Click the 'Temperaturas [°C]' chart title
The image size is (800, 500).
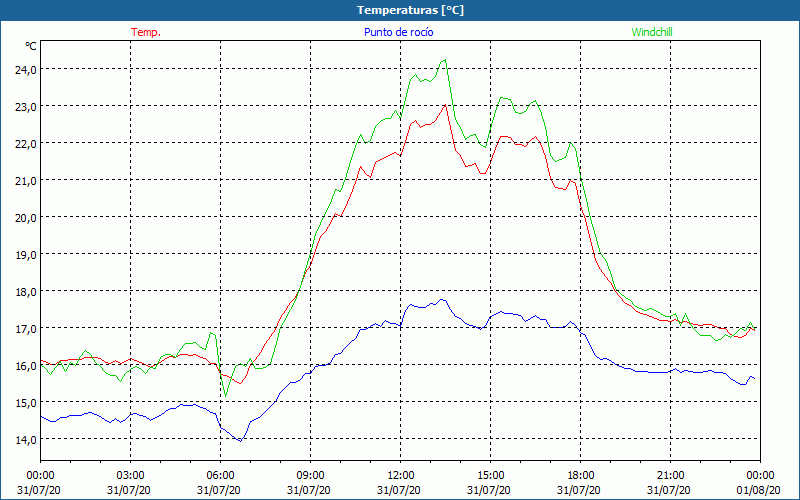click(410, 10)
